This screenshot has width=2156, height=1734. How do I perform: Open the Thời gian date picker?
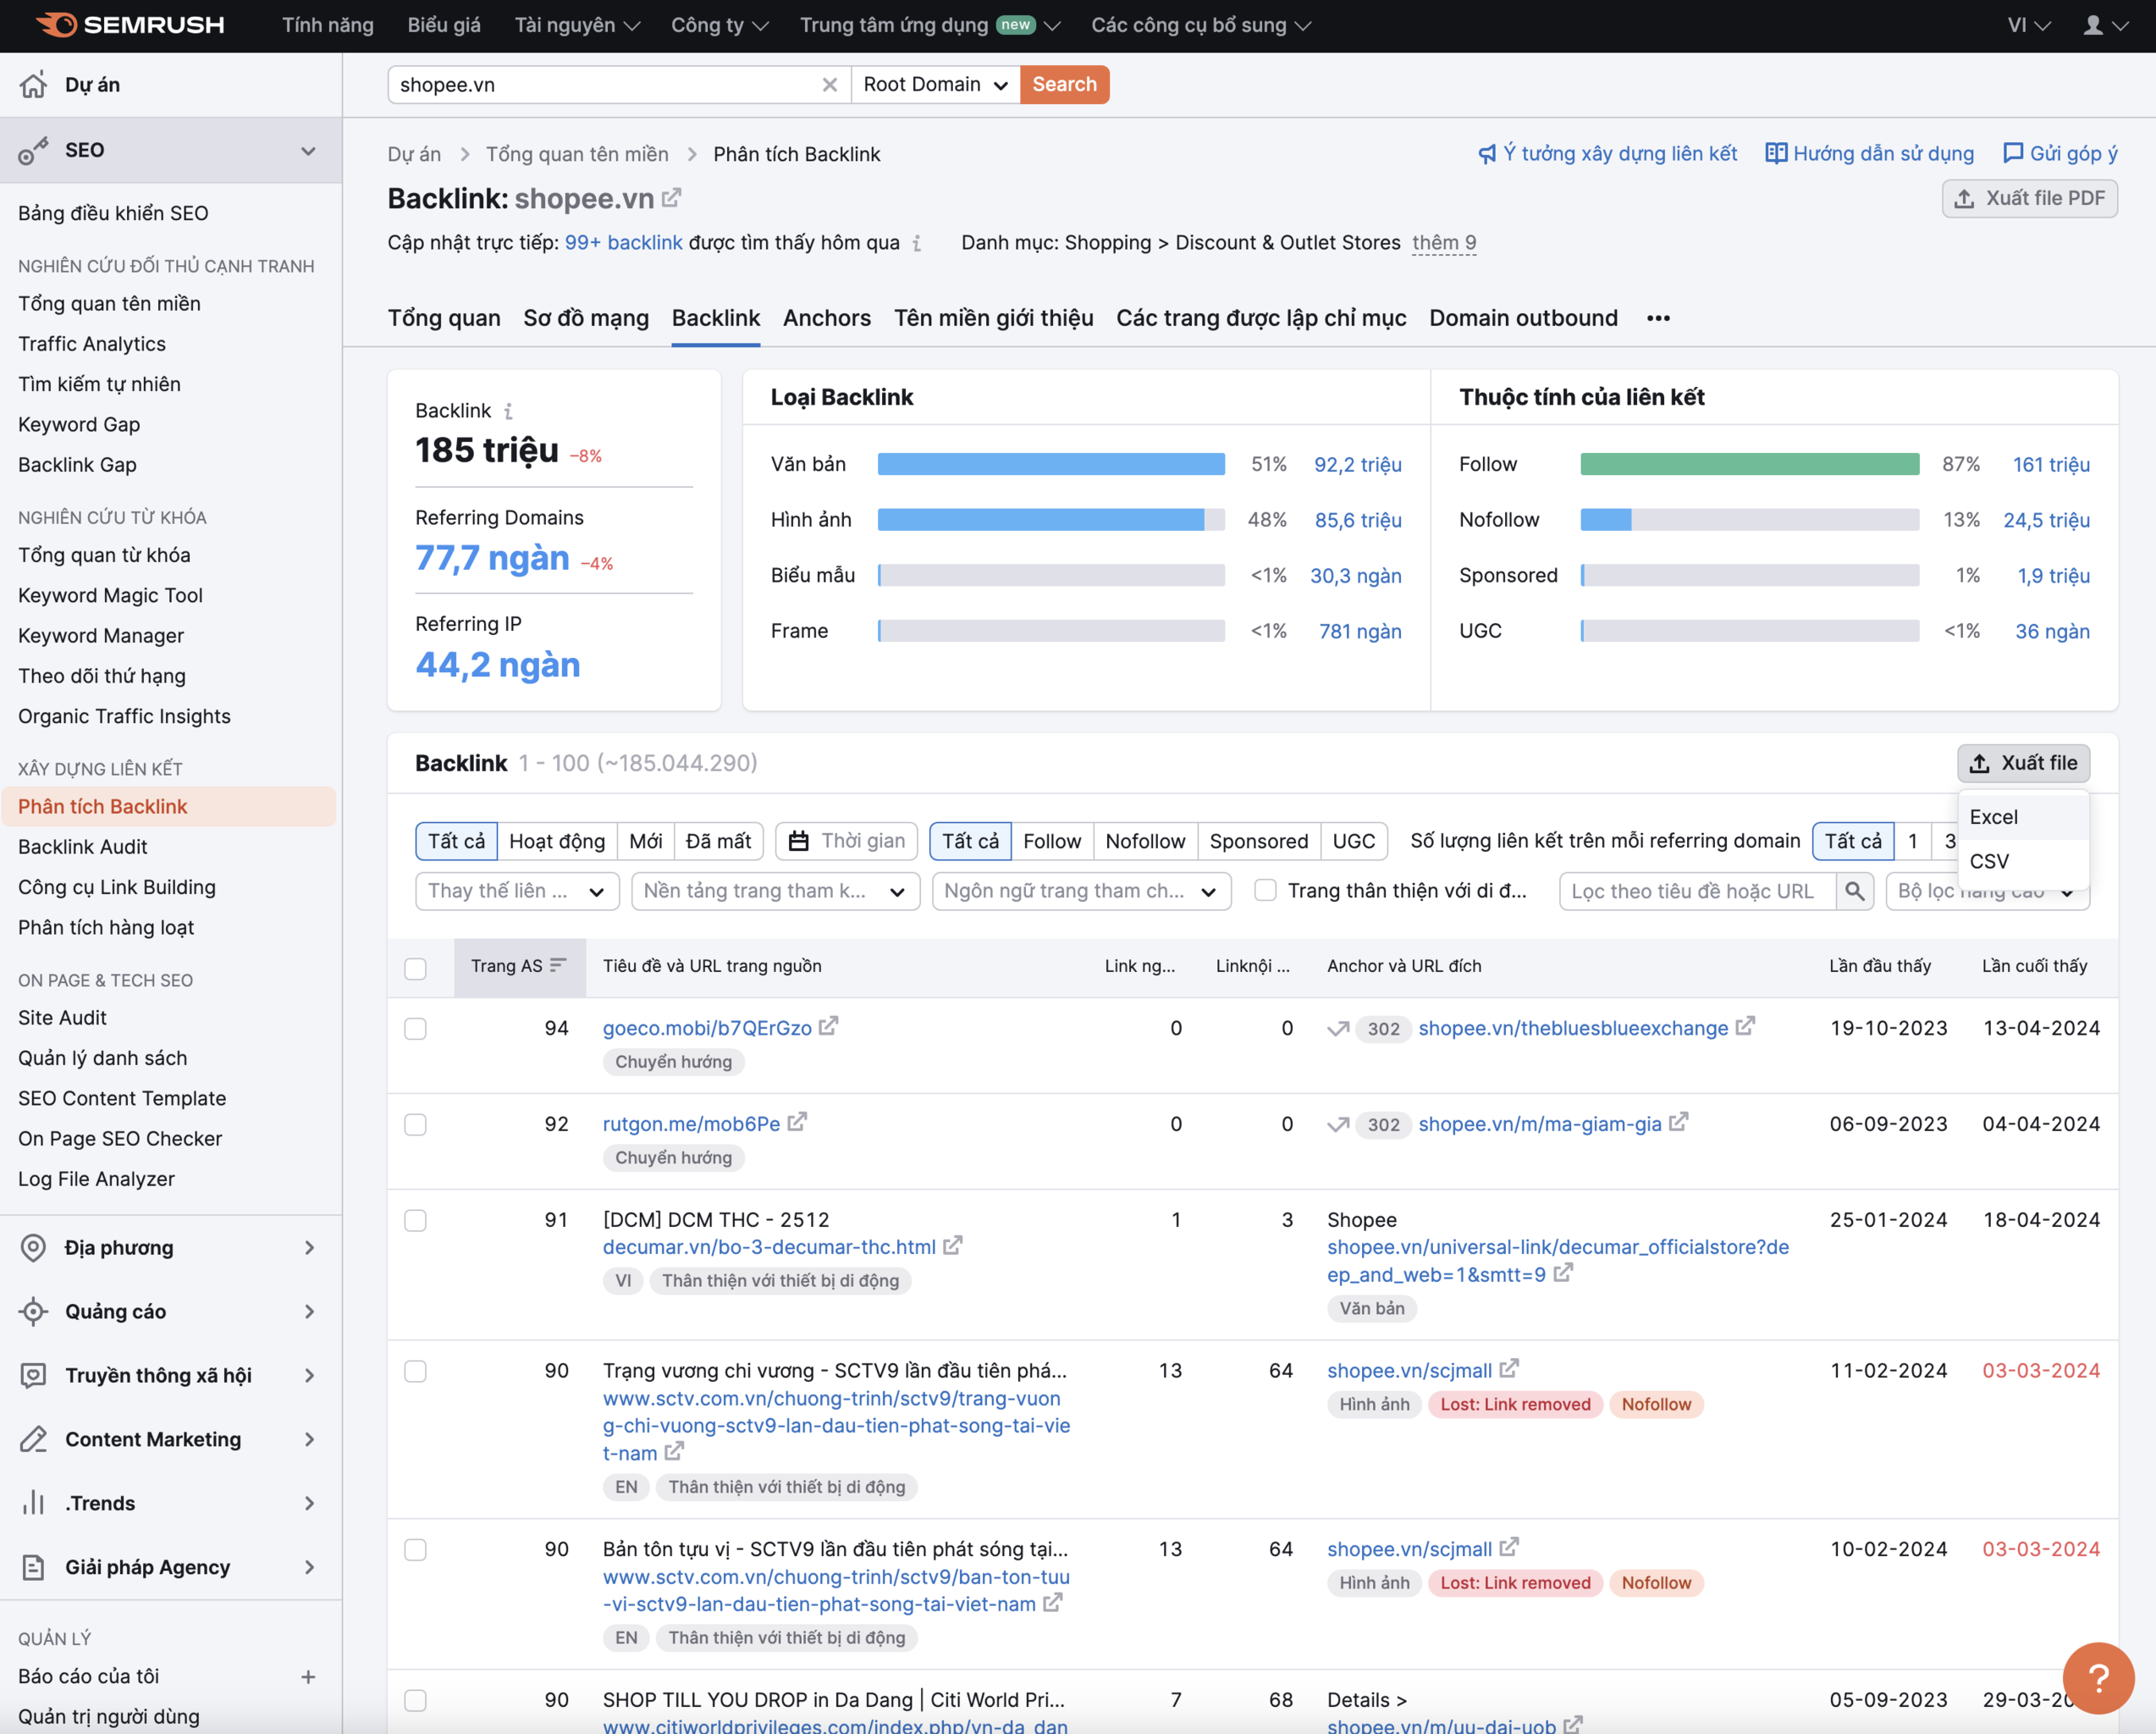click(x=846, y=841)
